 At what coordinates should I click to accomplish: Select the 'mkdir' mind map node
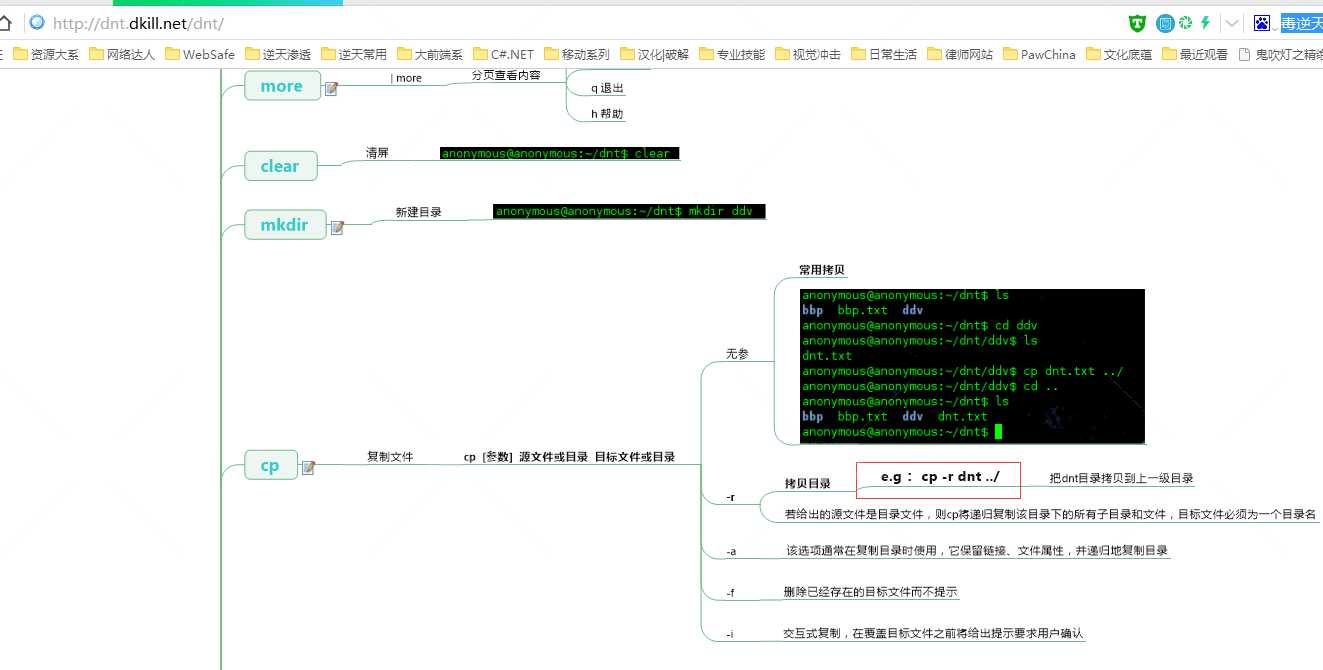point(285,225)
